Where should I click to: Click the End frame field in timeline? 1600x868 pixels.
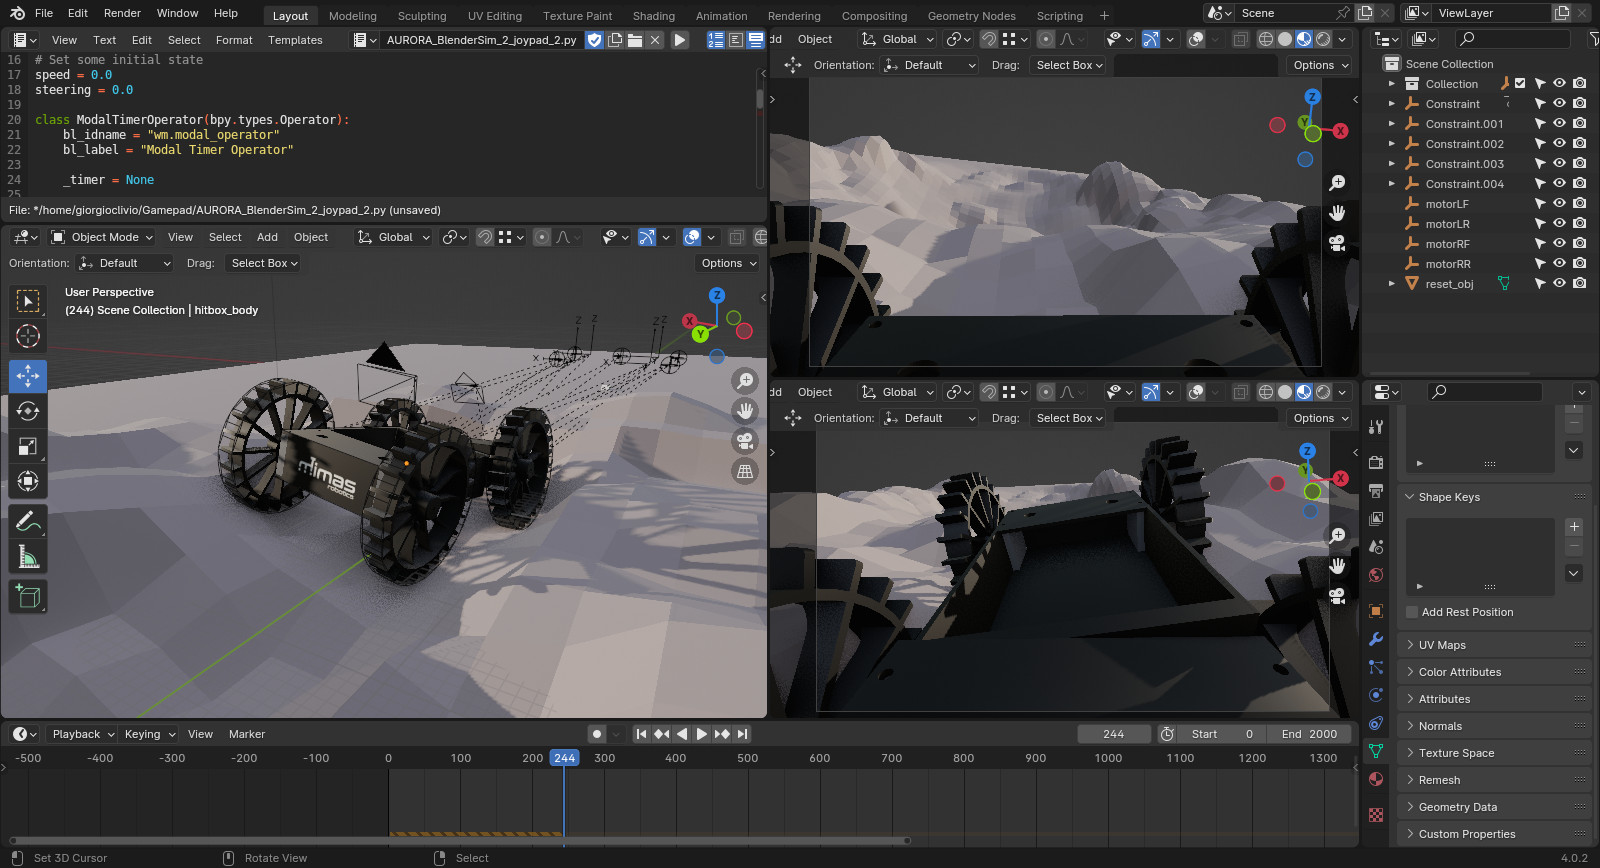pyautogui.click(x=1309, y=734)
